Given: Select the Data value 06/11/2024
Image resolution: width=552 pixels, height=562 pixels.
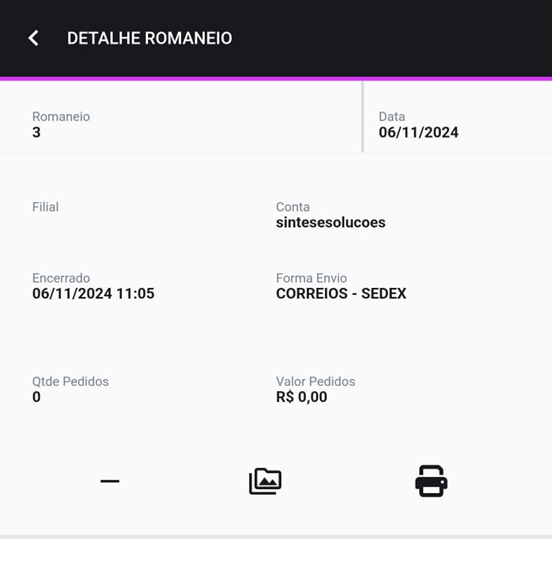Looking at the screenshot, I should [x=418, y=132].
